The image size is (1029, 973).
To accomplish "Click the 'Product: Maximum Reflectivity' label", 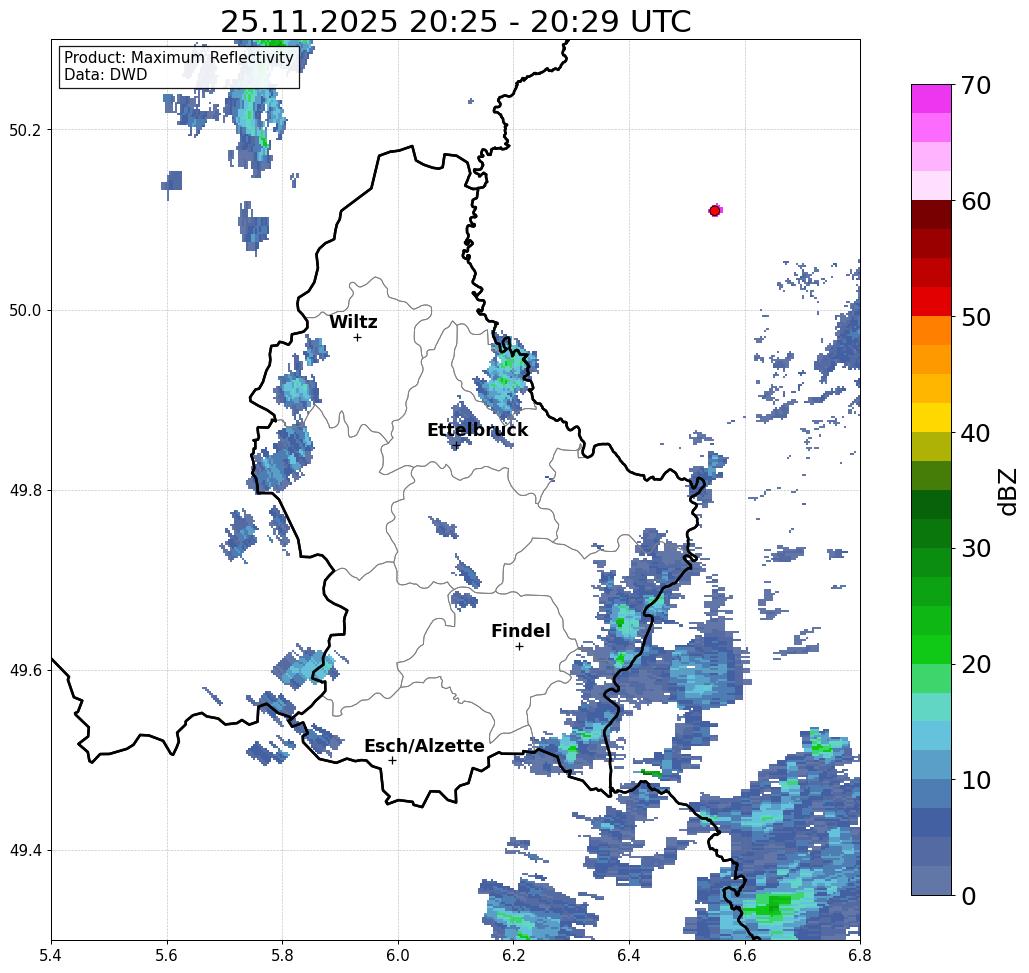I will pos(178,58).
